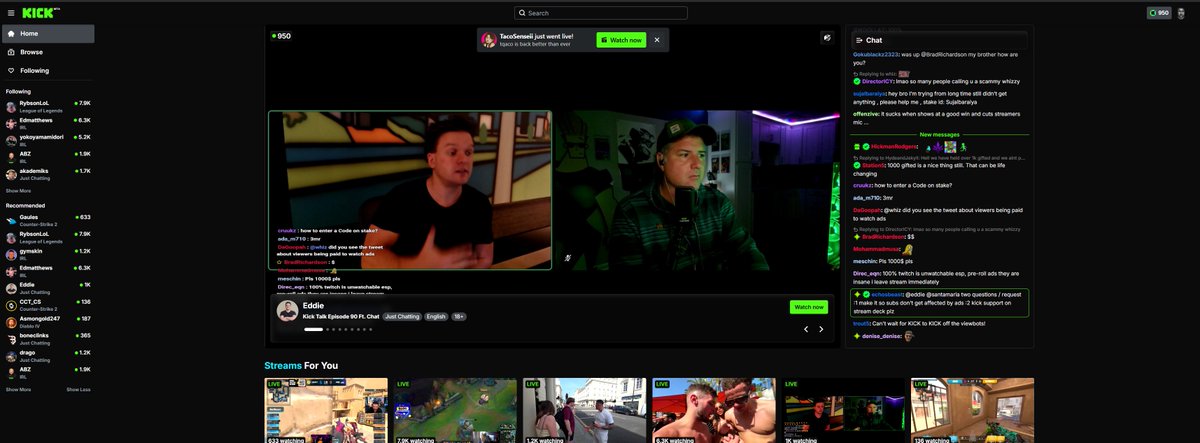Click the search magnifier icon

[x=521, y=13]
